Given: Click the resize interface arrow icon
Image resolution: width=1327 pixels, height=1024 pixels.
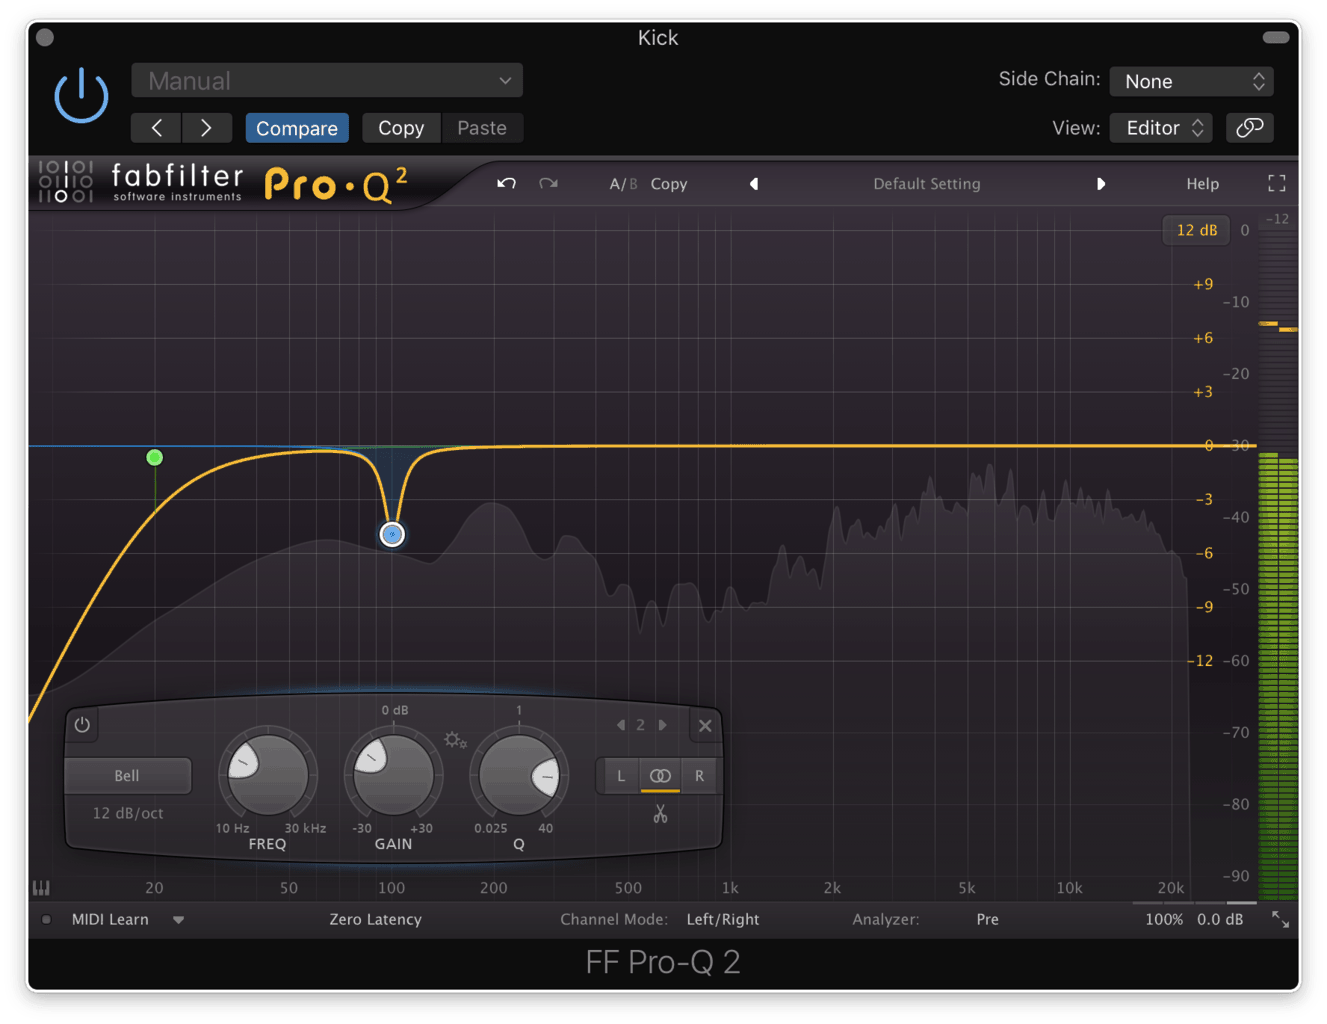Looking at the screenshot, I should point(1280,919).
